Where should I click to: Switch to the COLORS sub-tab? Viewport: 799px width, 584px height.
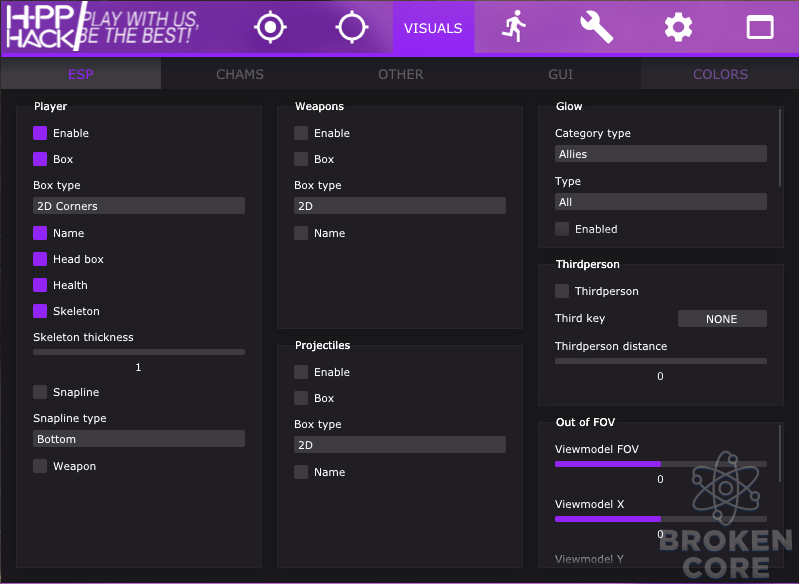pyautogui.click(x=720, y=74)
